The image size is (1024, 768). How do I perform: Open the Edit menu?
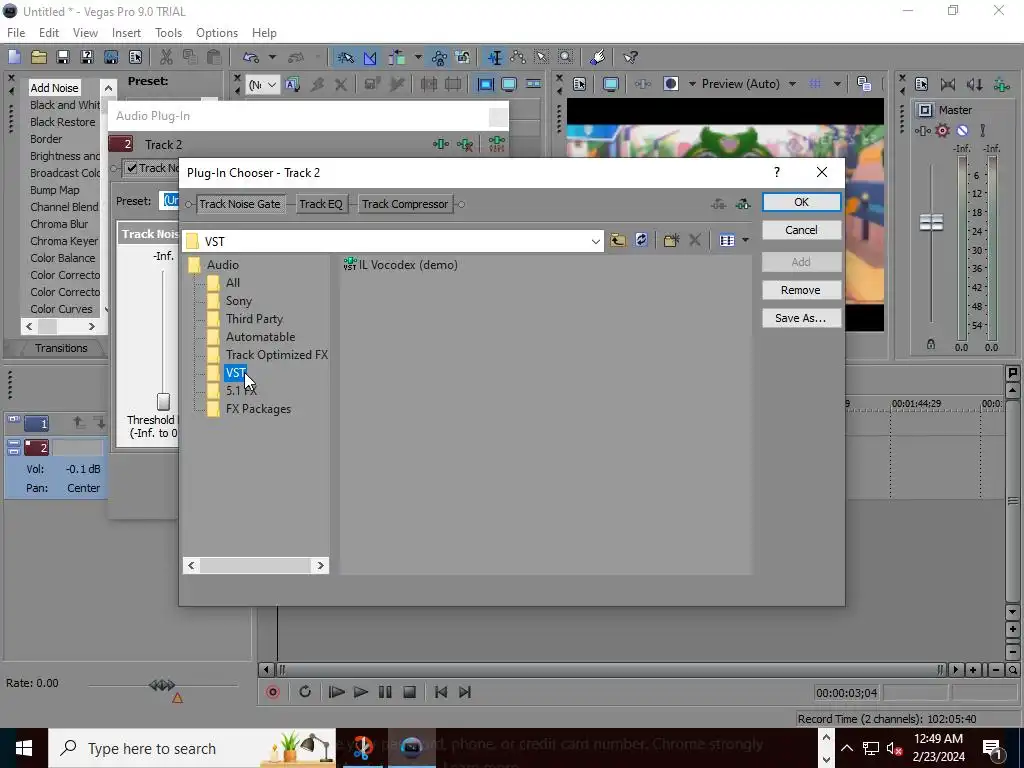tap(48, 33)
